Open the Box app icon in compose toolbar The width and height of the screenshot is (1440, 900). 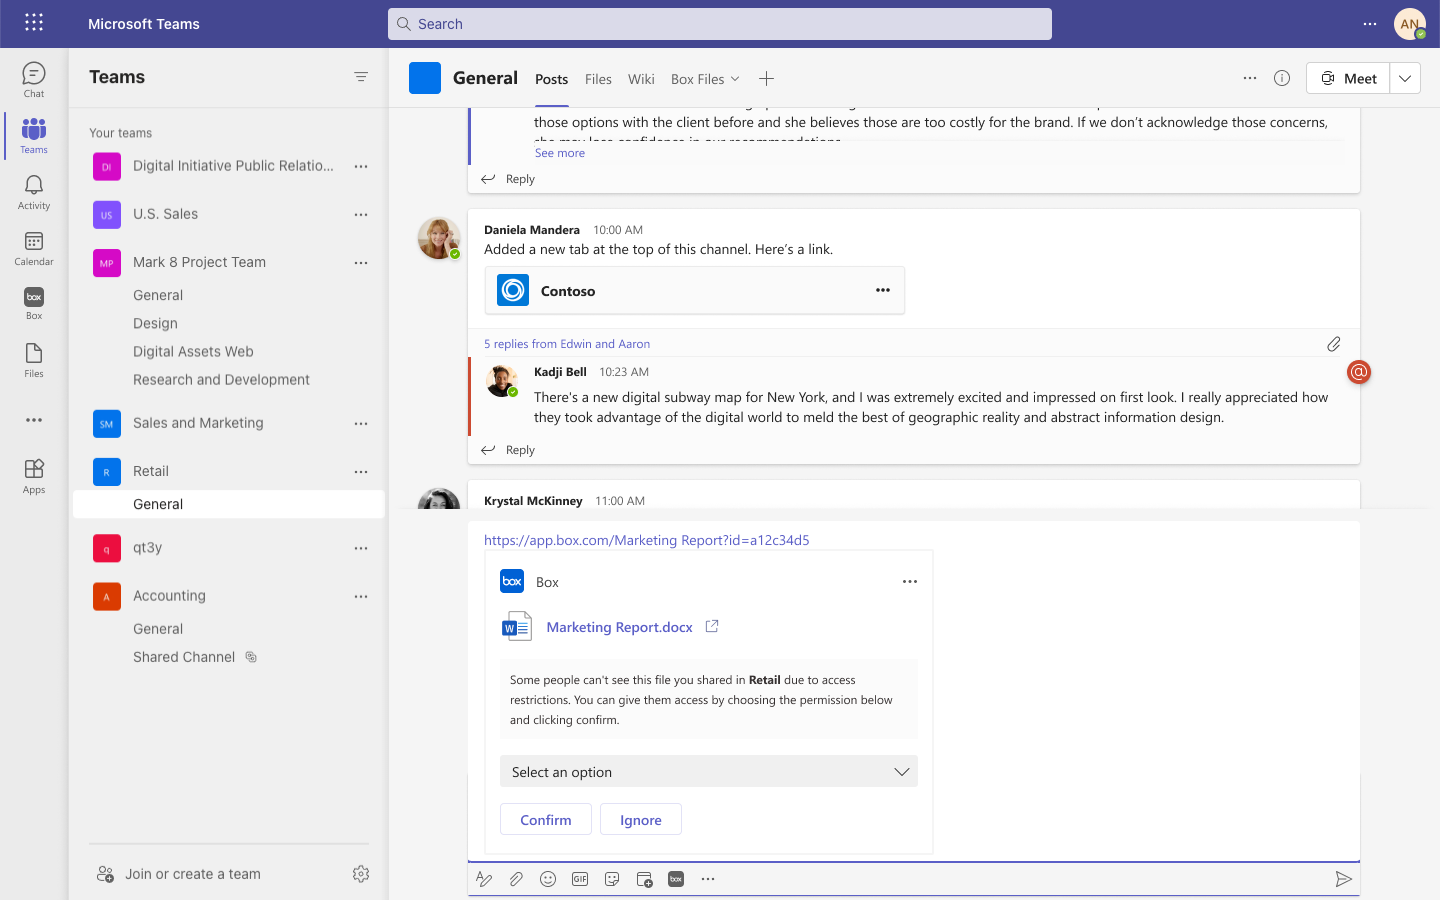pyautogui.click(x=676, y=879)
